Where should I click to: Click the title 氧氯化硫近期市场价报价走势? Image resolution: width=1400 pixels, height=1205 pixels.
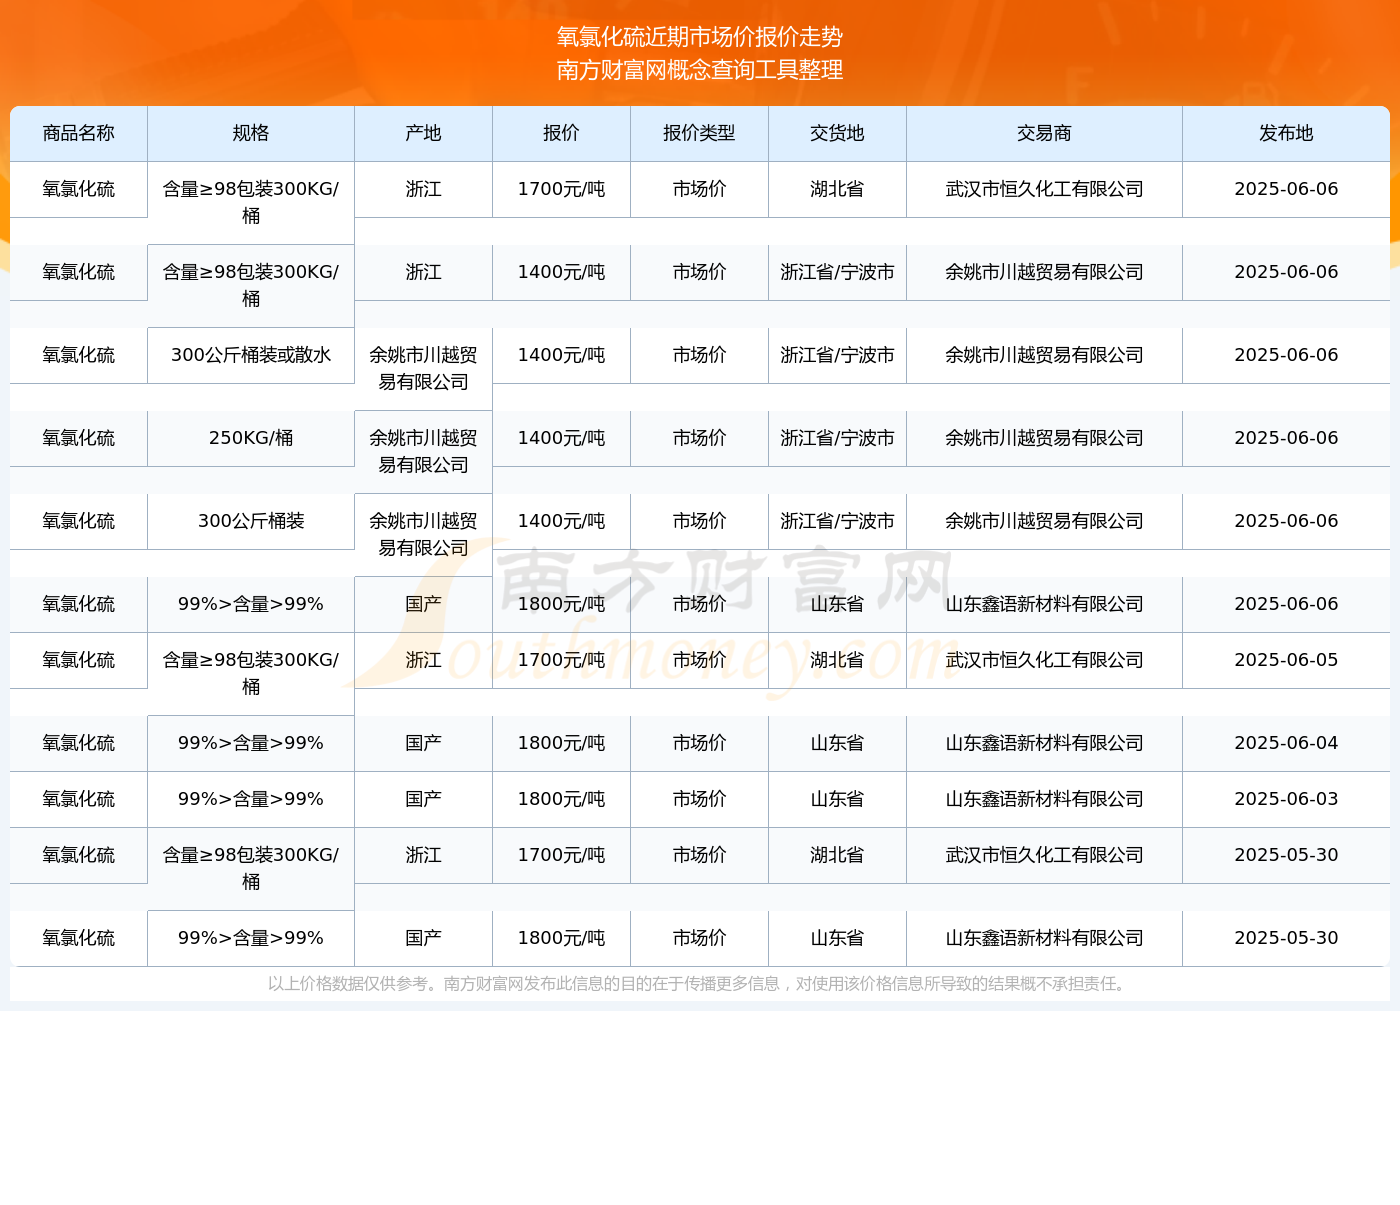tap(700, 37)
